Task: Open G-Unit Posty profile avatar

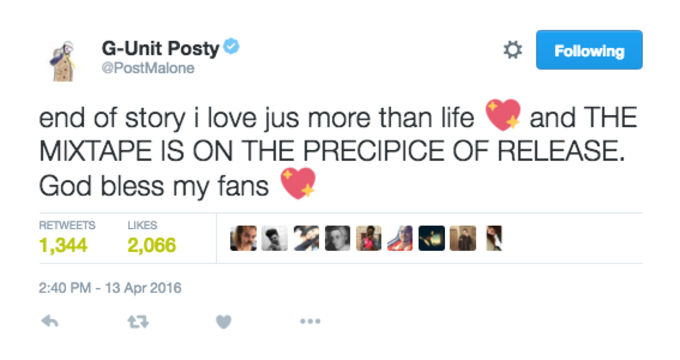Action: [x=63, y=61]
